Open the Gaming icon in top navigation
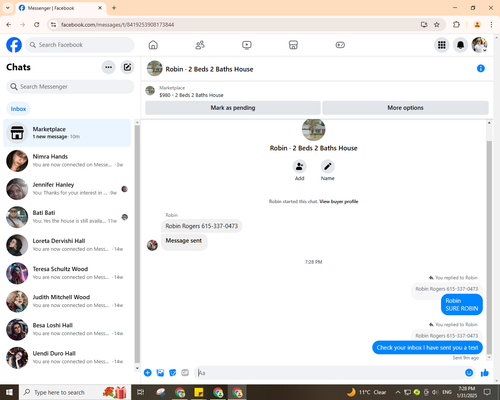This screenshot has width=500, height=400. coord(340,45)
